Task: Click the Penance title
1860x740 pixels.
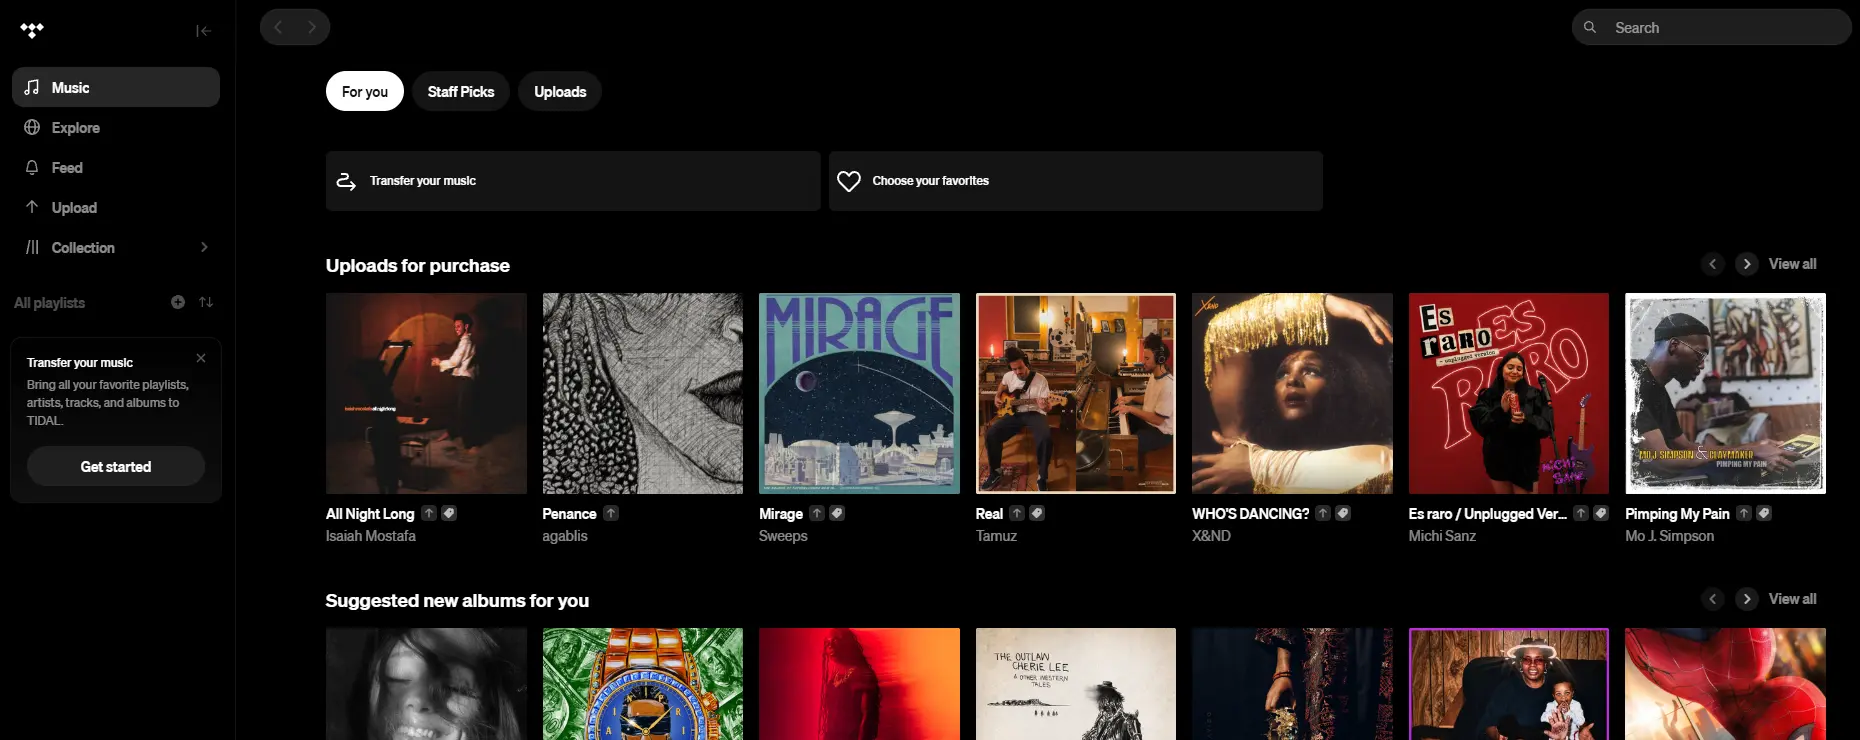Action: (569, 513)
